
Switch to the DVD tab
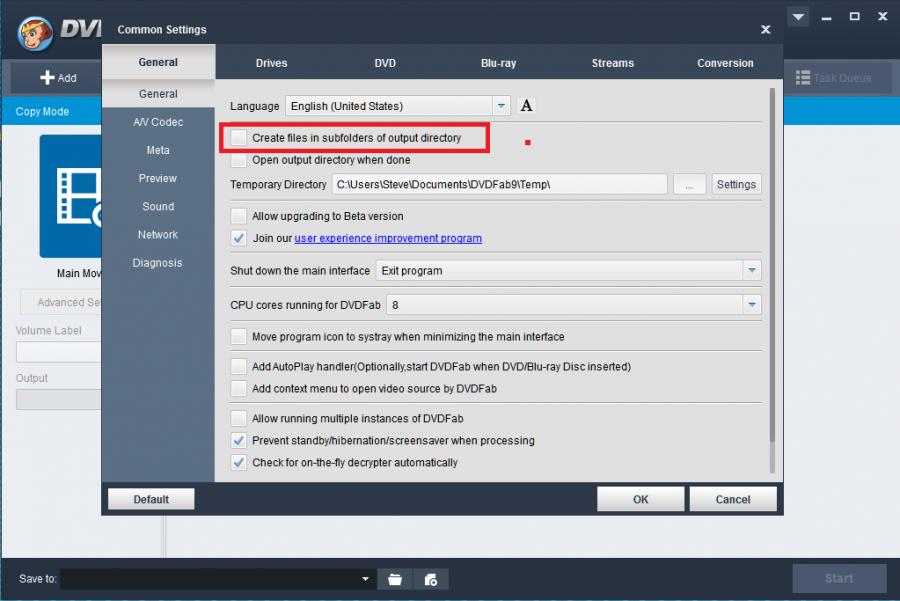tap(385, 63)
